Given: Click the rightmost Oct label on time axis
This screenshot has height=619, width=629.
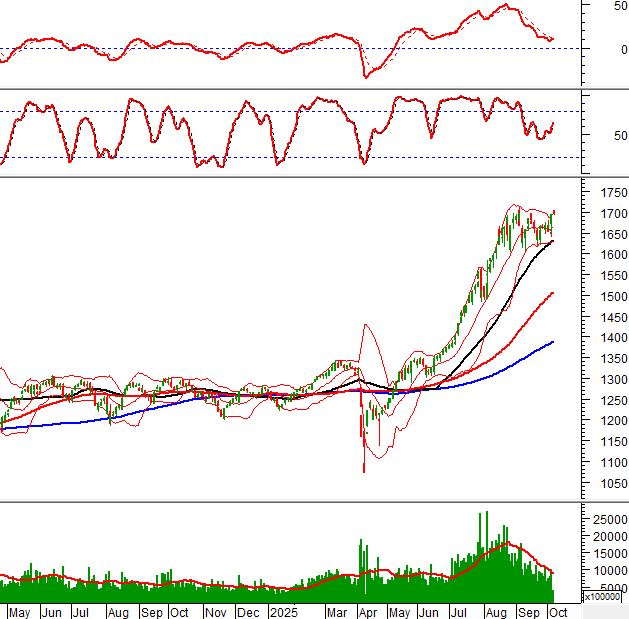Looking at the screenshot, I should [x=558, y=612].
